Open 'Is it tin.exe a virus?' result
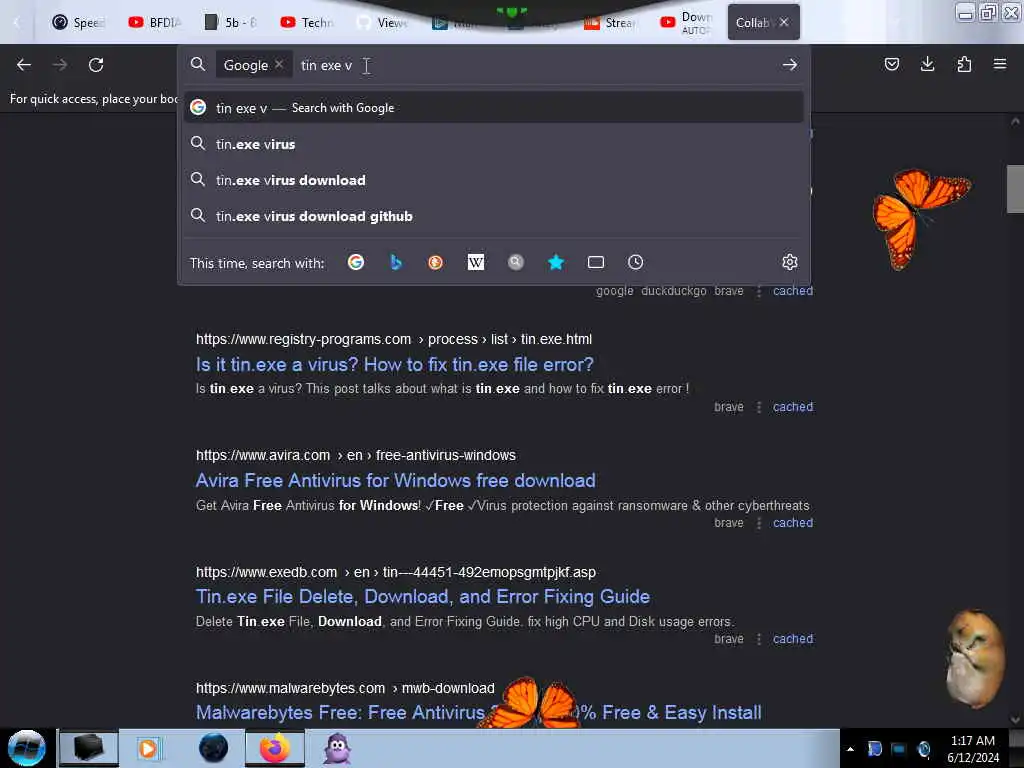The height and width of the screenshot is (768, 1024). click(394, 364)
